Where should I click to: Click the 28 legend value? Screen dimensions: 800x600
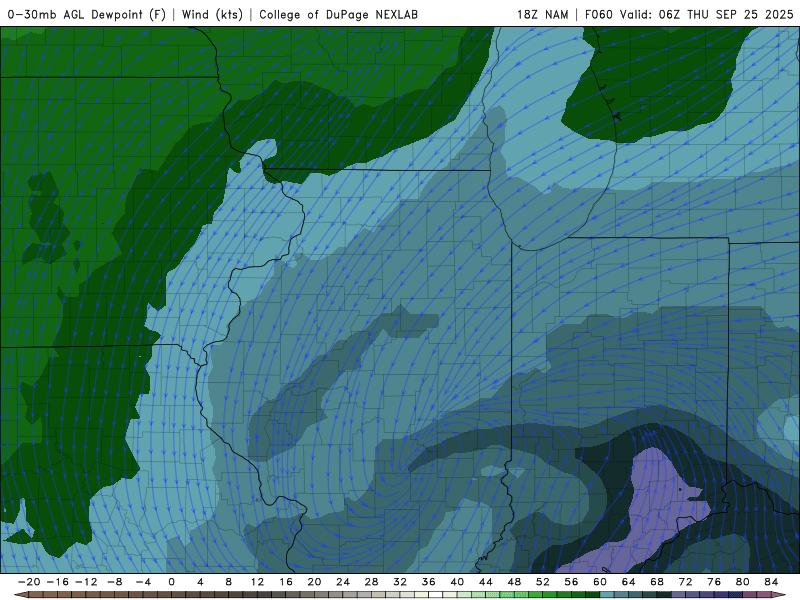pos(371,582)
